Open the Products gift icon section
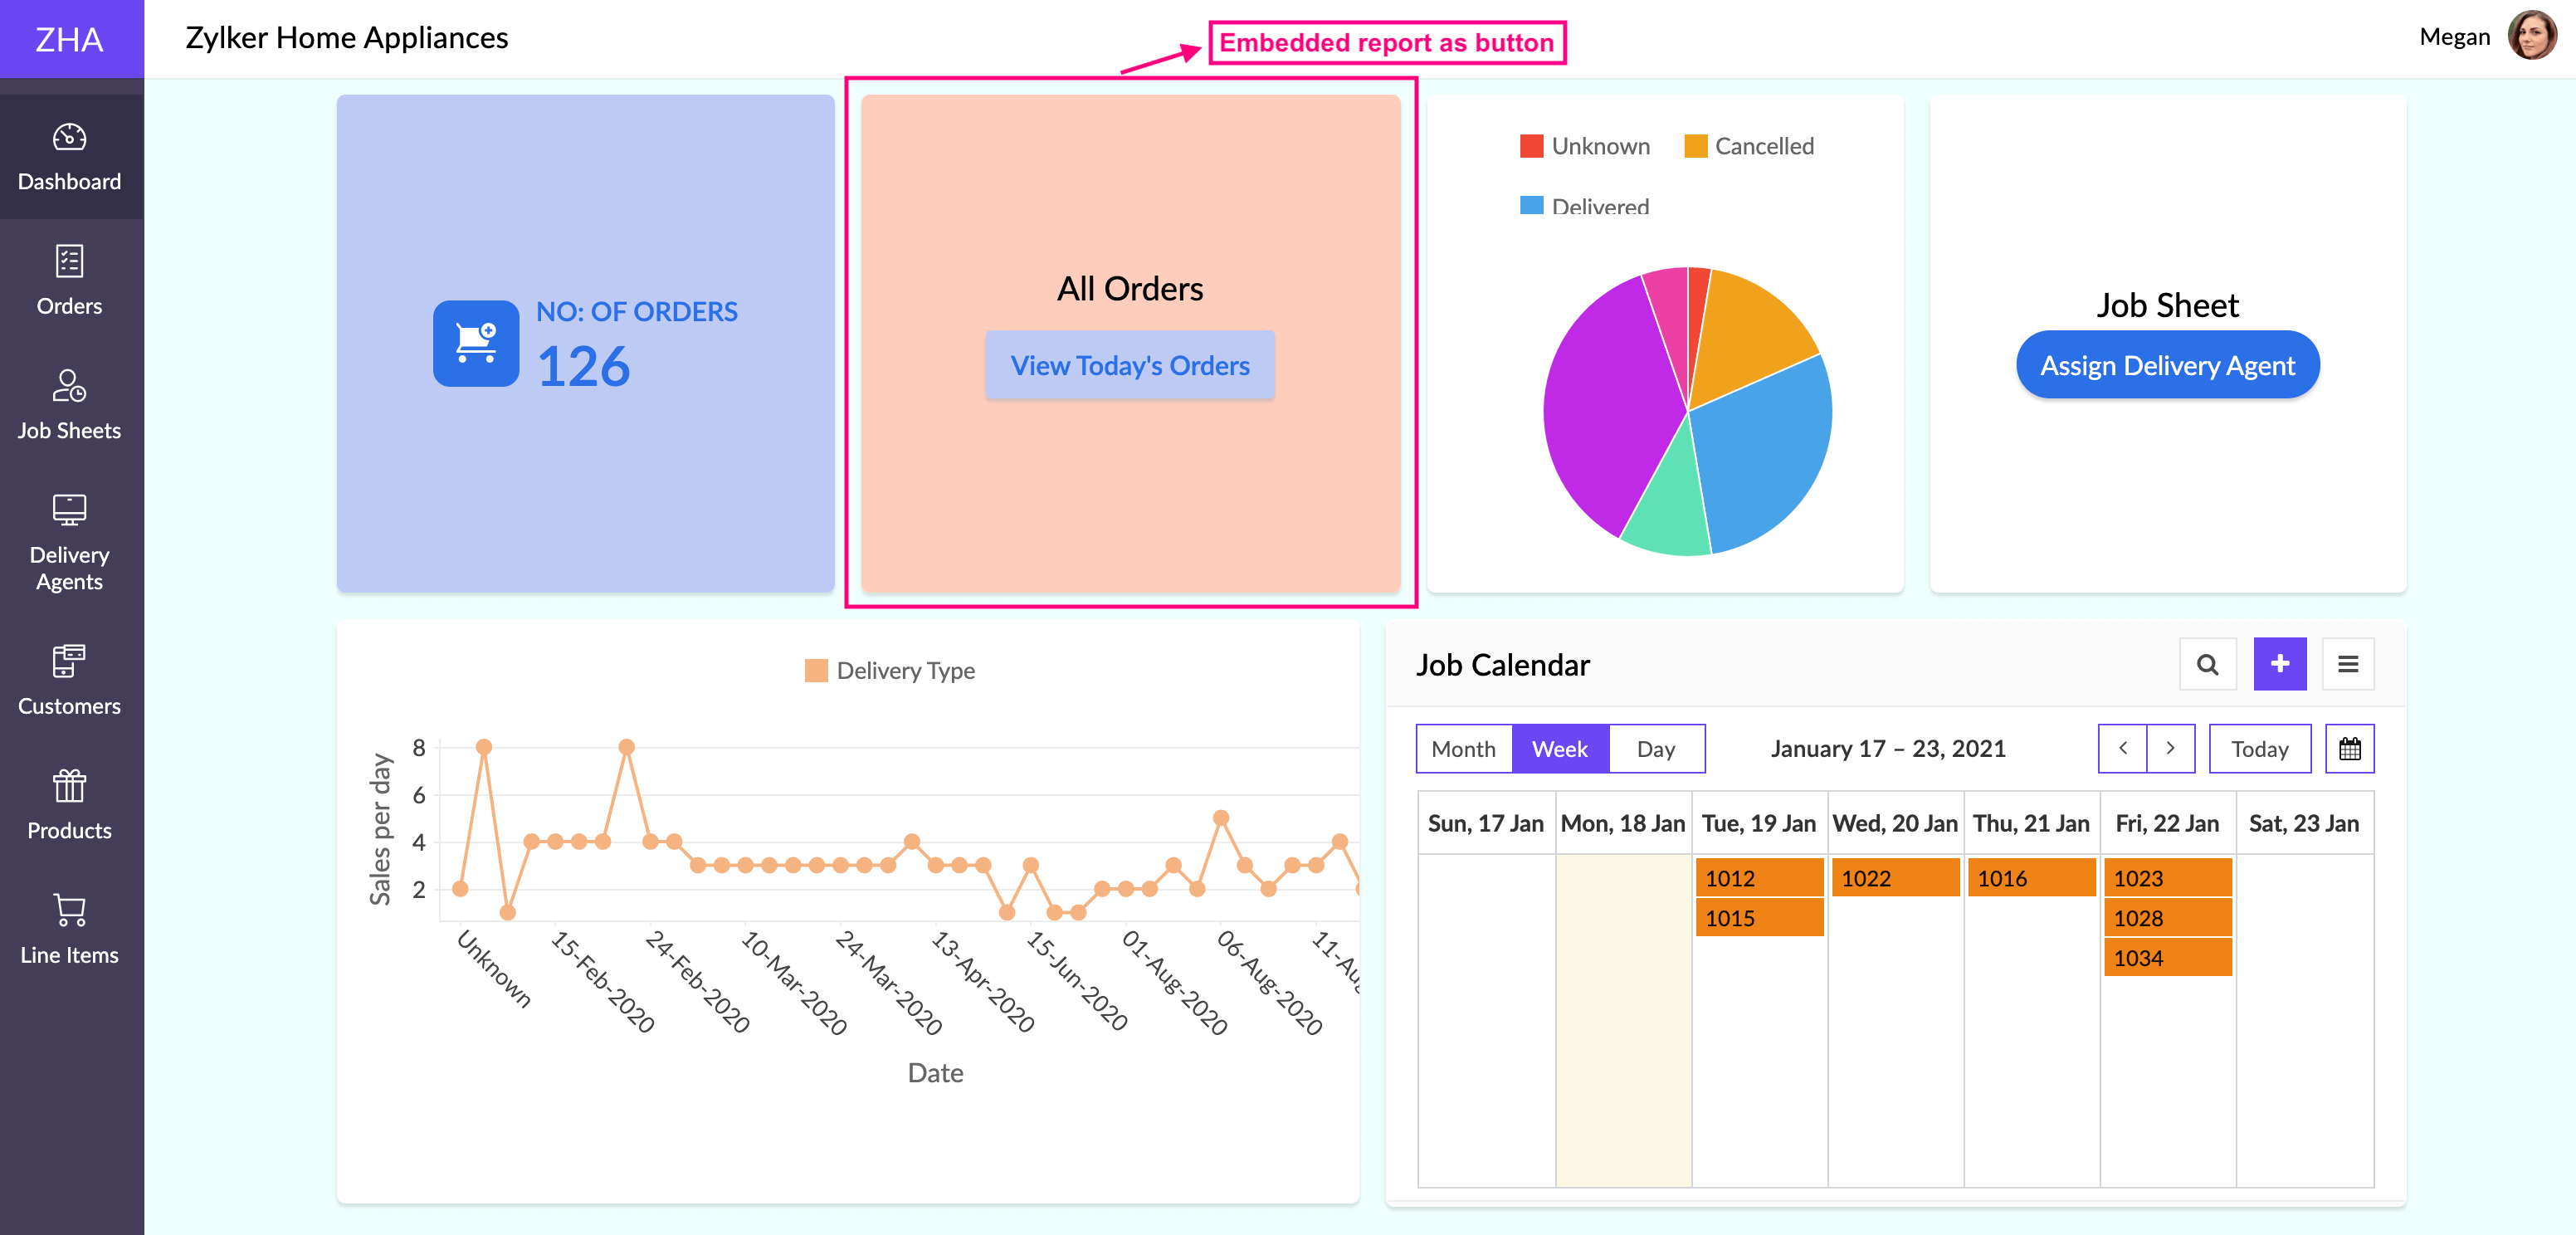 [x=69, y=786]
